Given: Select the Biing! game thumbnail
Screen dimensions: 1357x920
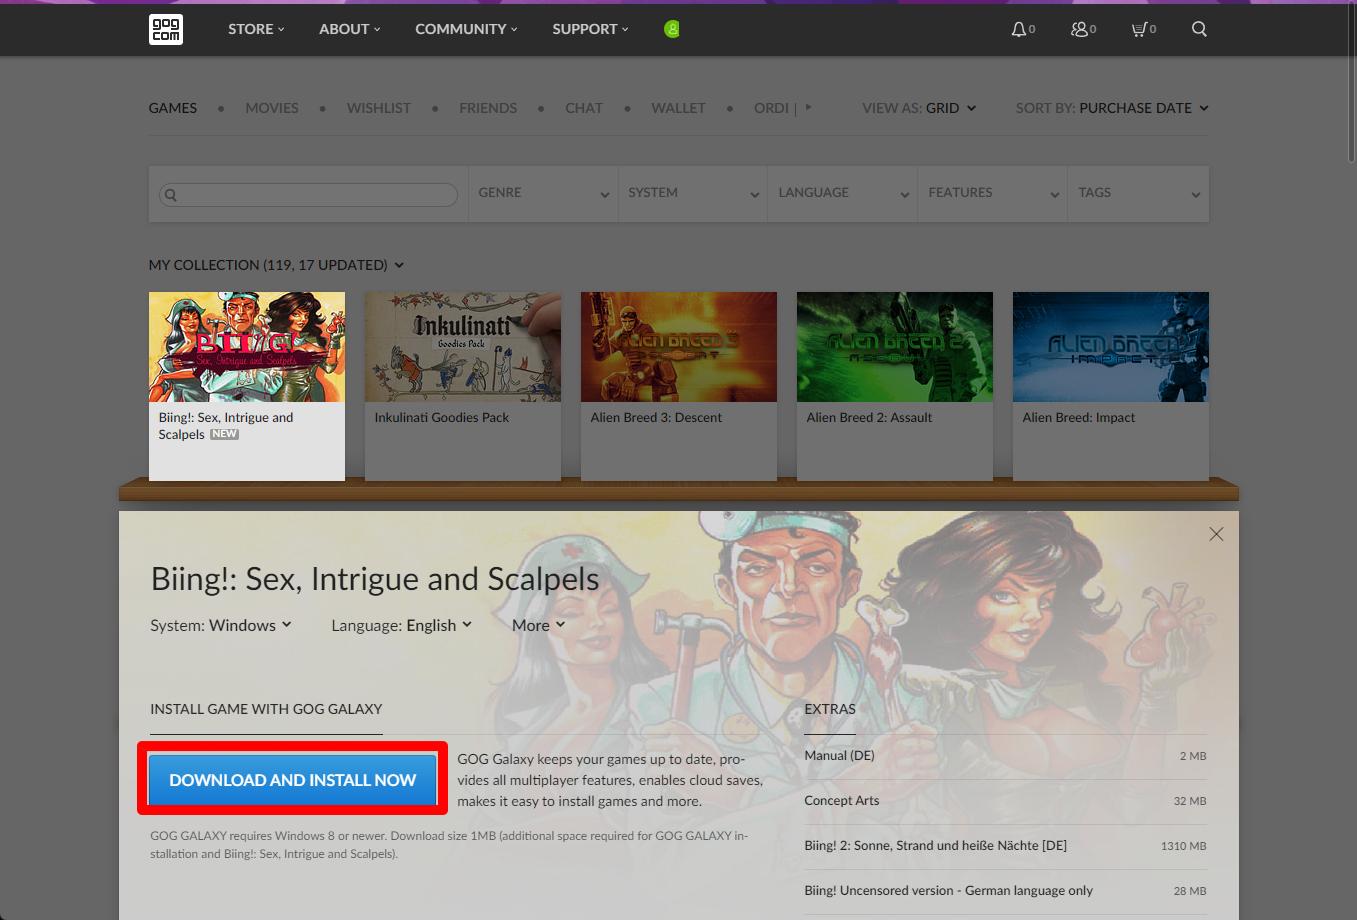Looking at the screenshot, I should click(247, 347).
